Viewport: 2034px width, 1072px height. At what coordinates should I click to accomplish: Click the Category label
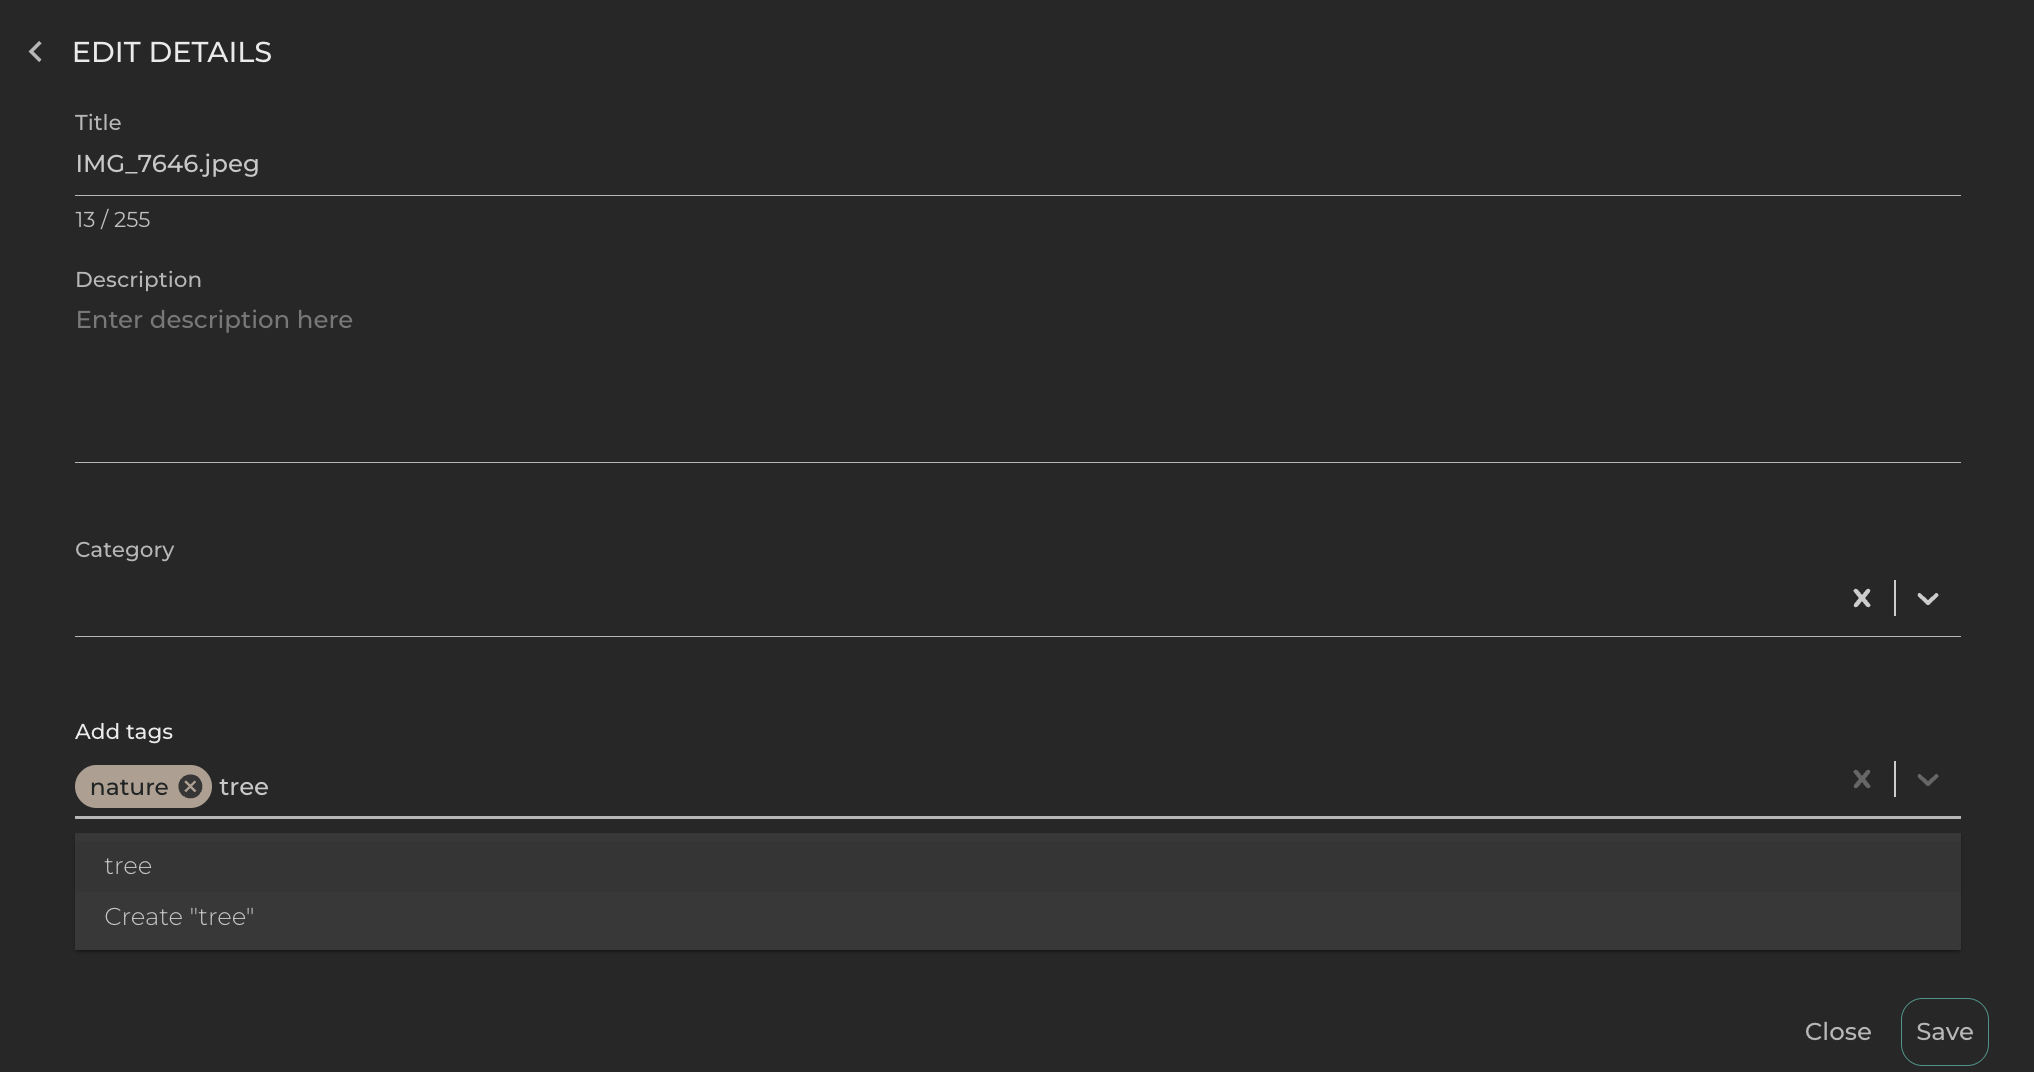click(x=124, y=550)
